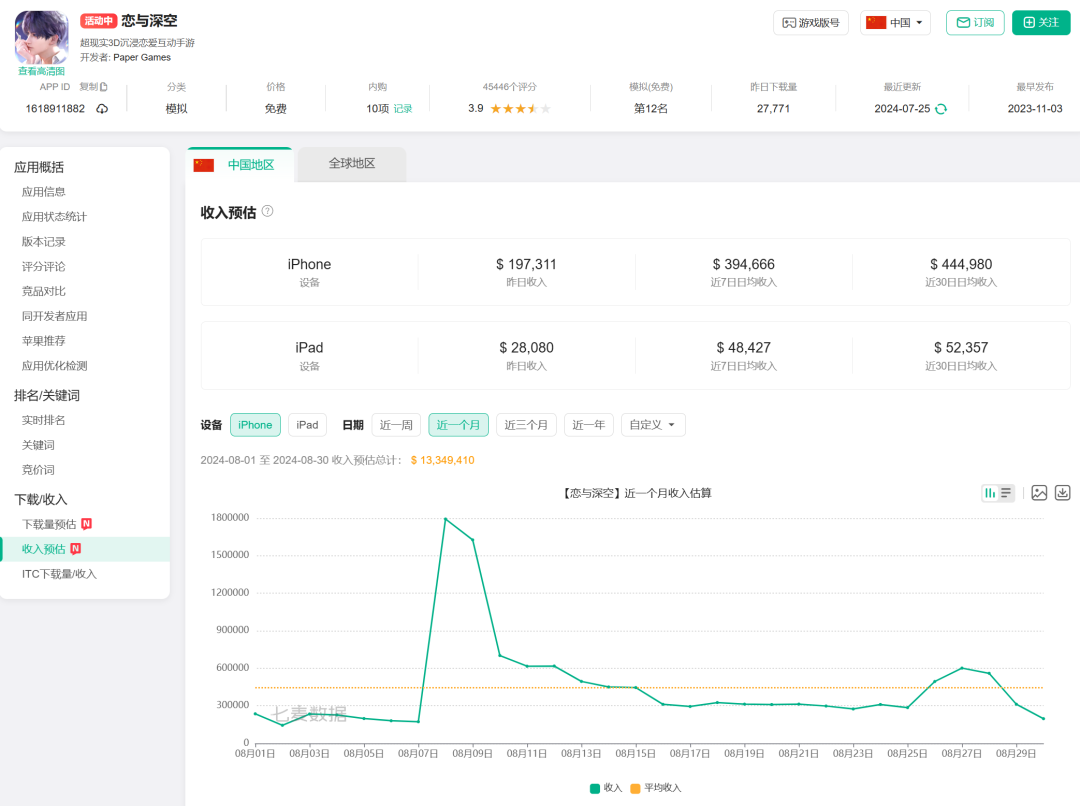Switch device filter to iPad

tap(307, 424)
